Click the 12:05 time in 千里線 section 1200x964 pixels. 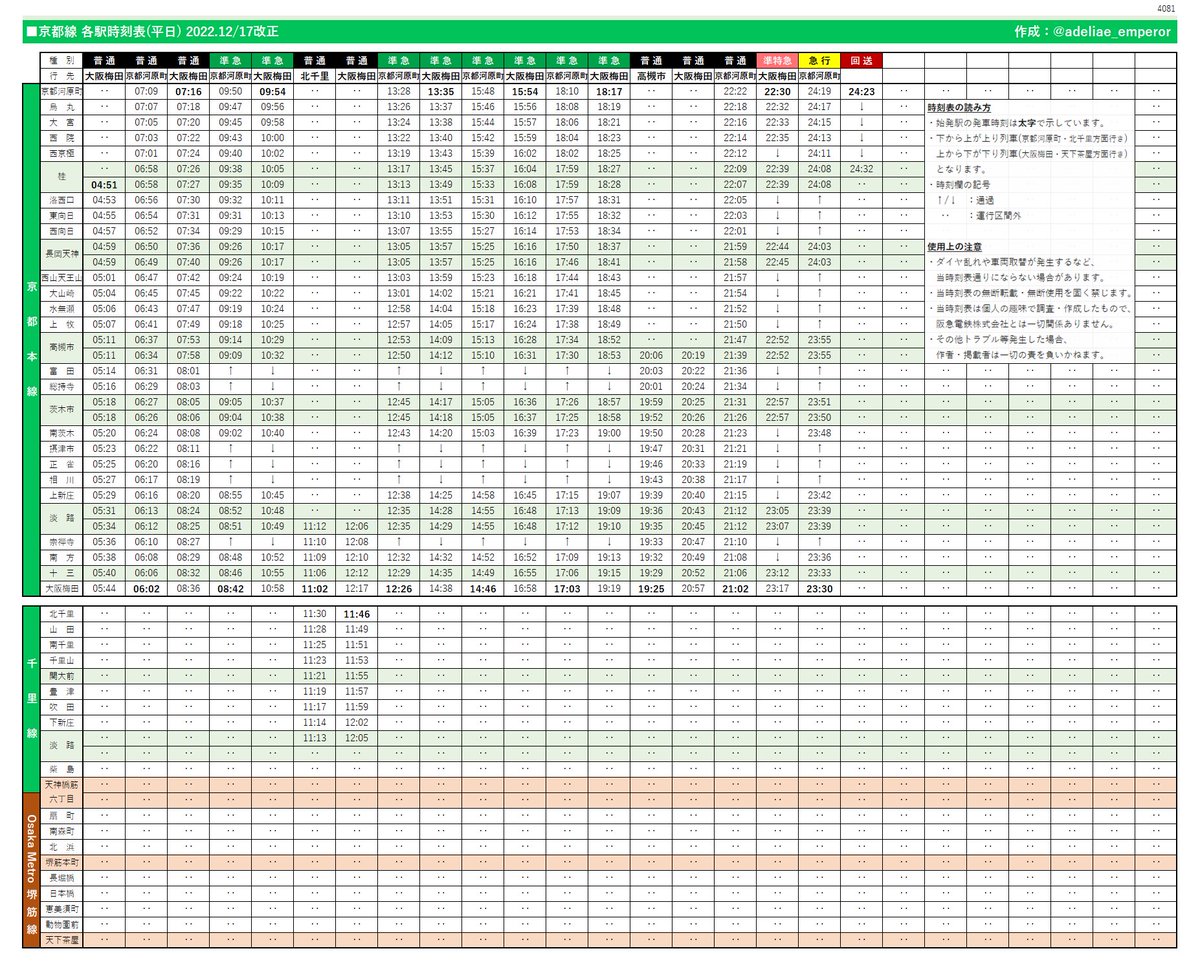(356, 738)
